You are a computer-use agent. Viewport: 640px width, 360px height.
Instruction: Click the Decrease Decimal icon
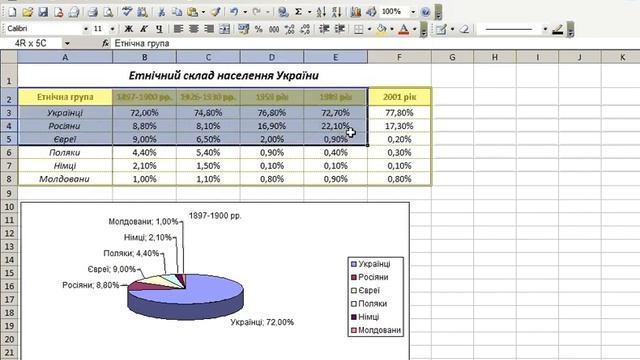(305, 29)
